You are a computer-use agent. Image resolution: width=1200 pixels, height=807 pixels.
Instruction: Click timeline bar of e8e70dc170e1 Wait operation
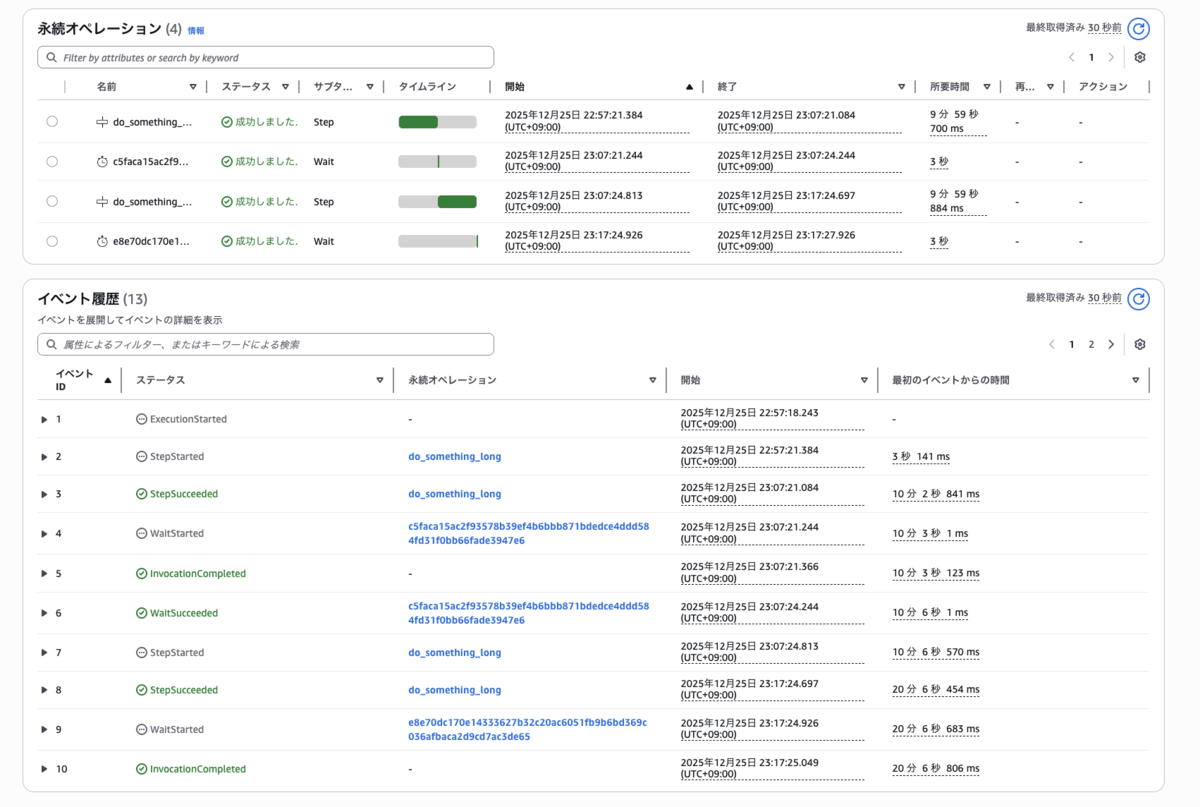[437, 241]
